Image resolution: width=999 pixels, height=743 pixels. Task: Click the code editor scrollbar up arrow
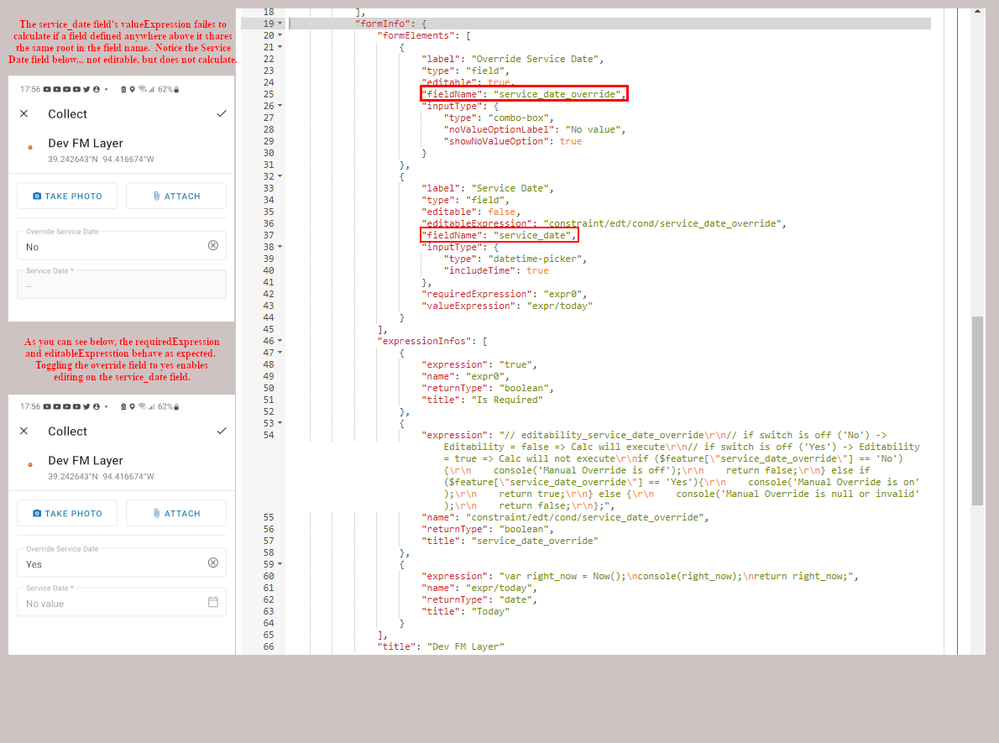click(977, 12)
